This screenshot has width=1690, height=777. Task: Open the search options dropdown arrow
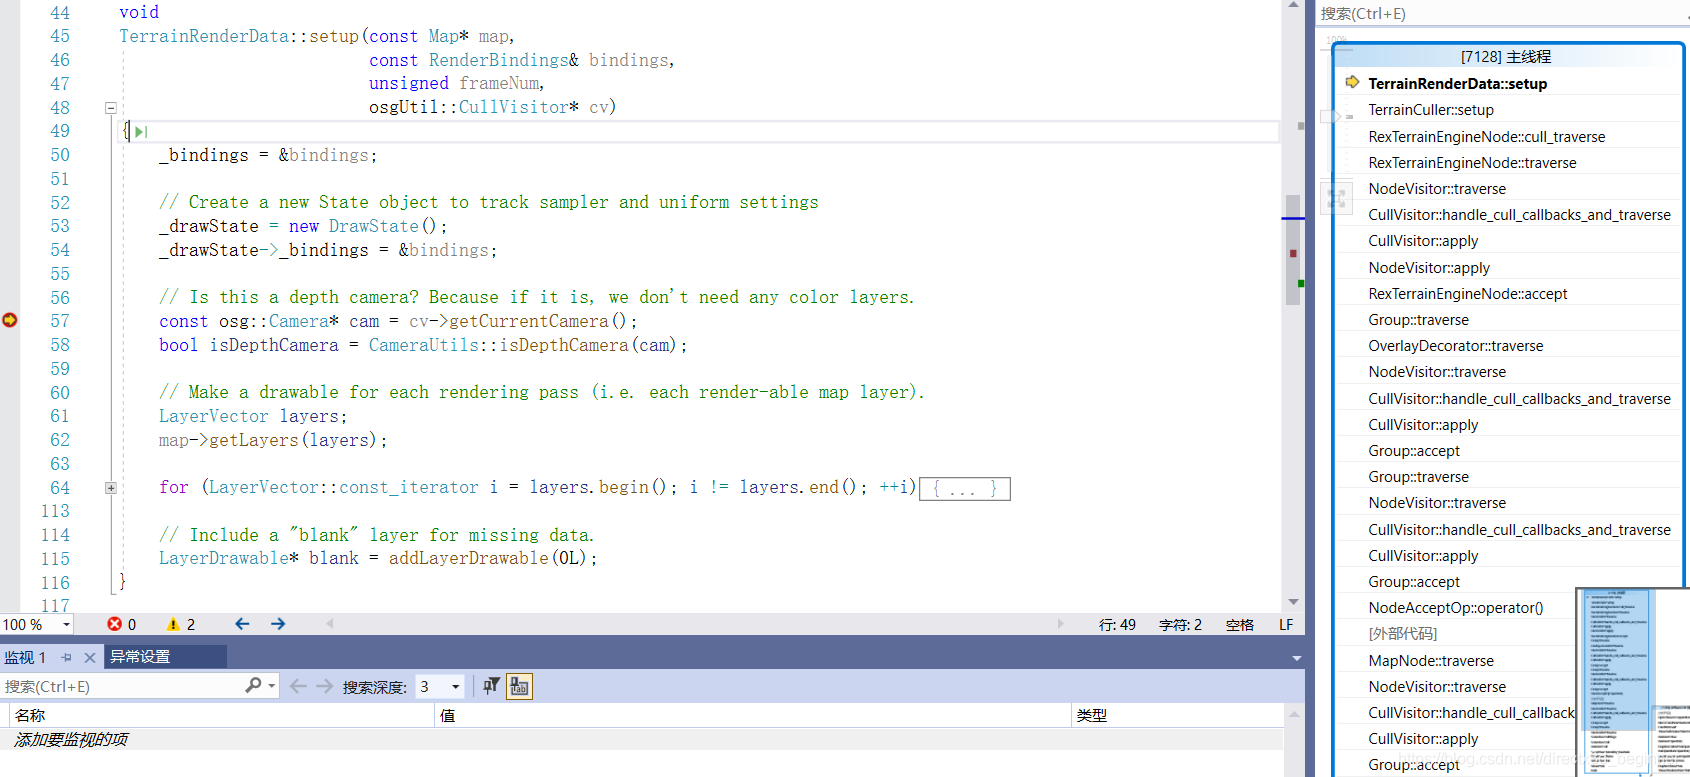(x=271, y=686)
